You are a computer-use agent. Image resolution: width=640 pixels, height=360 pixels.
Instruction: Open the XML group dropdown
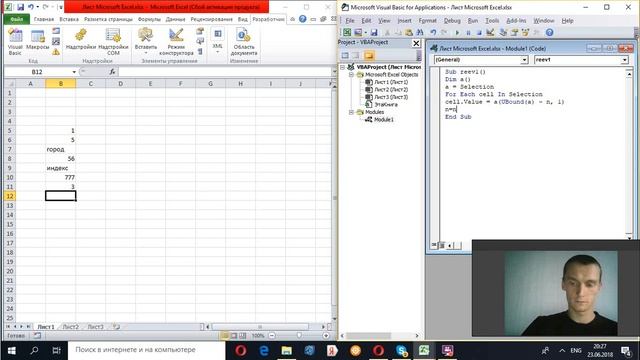pos(218,41)
